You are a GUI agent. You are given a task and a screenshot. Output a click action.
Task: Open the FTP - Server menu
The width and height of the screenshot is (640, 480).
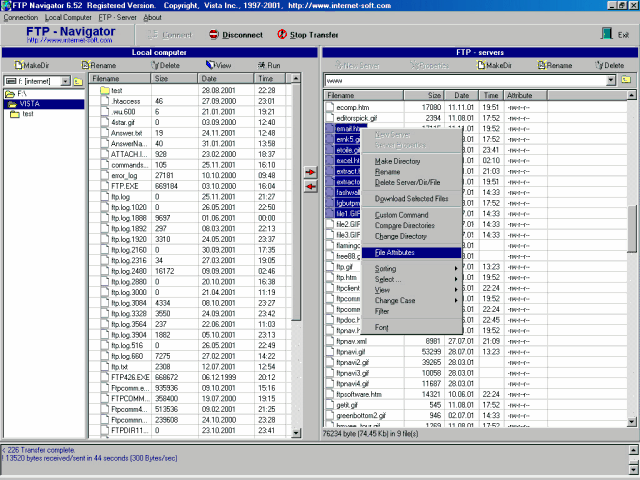pos(118,18)
